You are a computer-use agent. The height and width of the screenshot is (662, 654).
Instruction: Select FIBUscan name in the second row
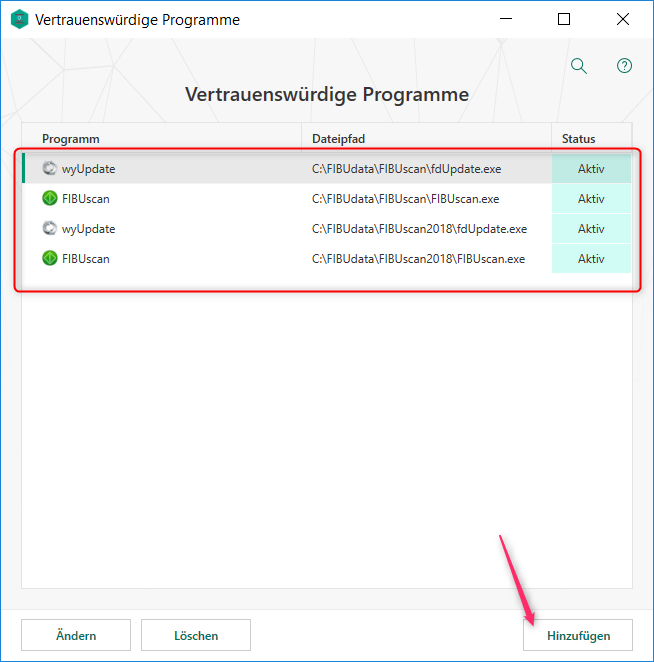86,199
